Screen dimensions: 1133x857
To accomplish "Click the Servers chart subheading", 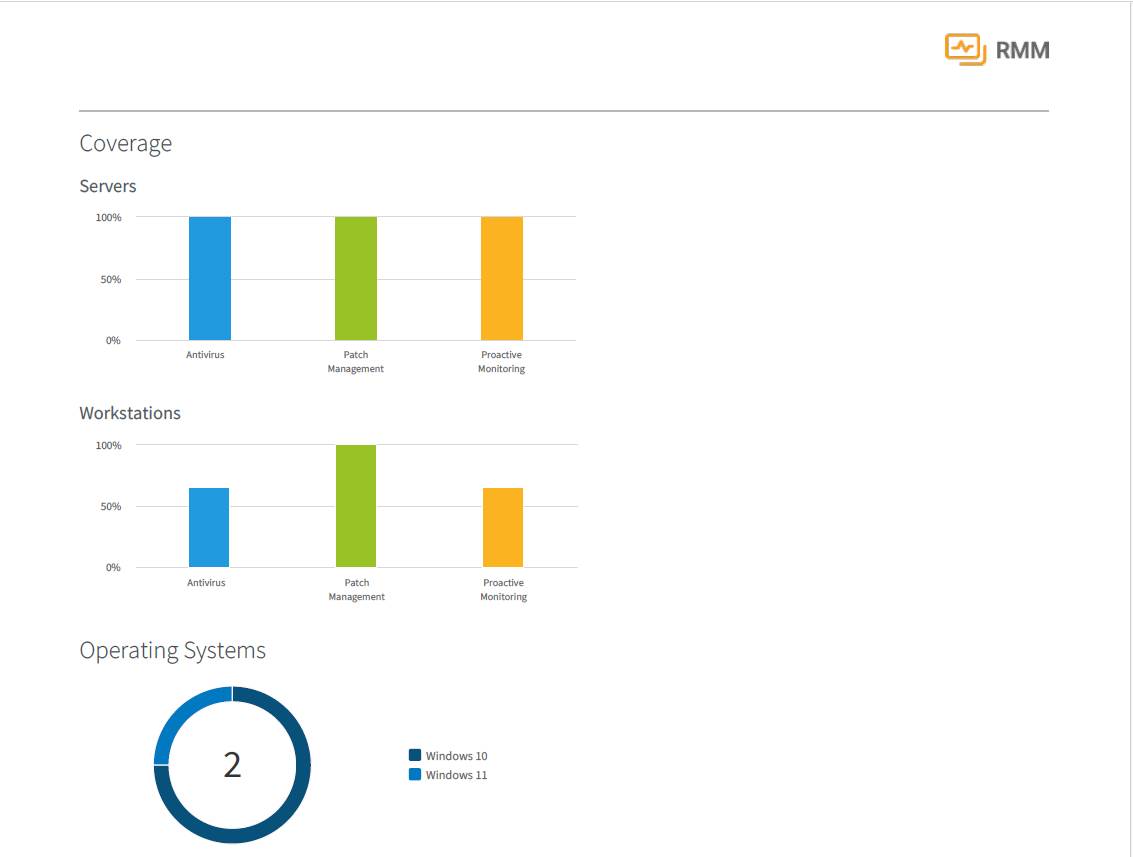I will click(108, 186).
